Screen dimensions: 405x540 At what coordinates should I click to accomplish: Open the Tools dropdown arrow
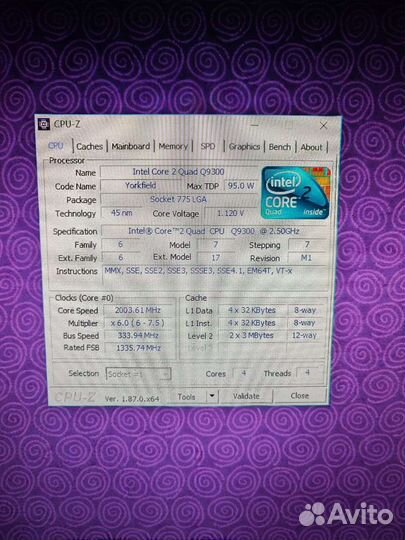(212, 396)
